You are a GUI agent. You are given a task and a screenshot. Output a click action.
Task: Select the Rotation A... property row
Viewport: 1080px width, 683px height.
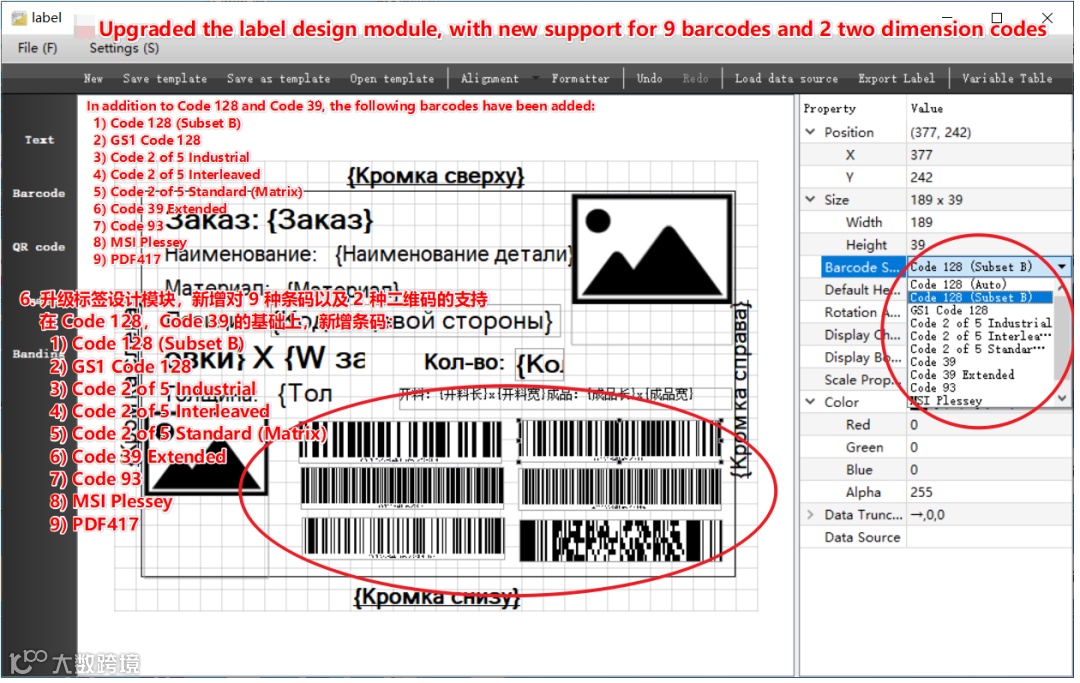point(863,313)
